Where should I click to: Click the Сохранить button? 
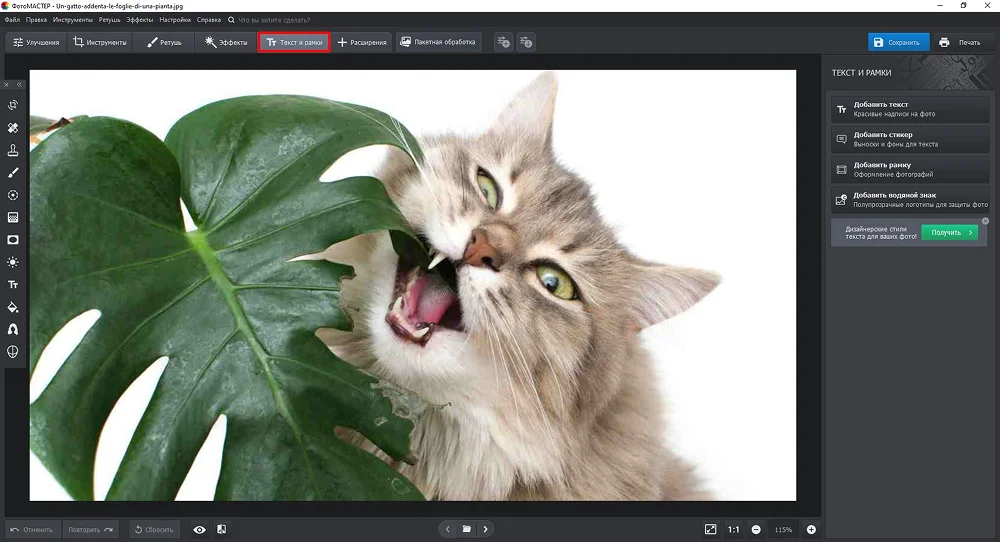(897, 43)
